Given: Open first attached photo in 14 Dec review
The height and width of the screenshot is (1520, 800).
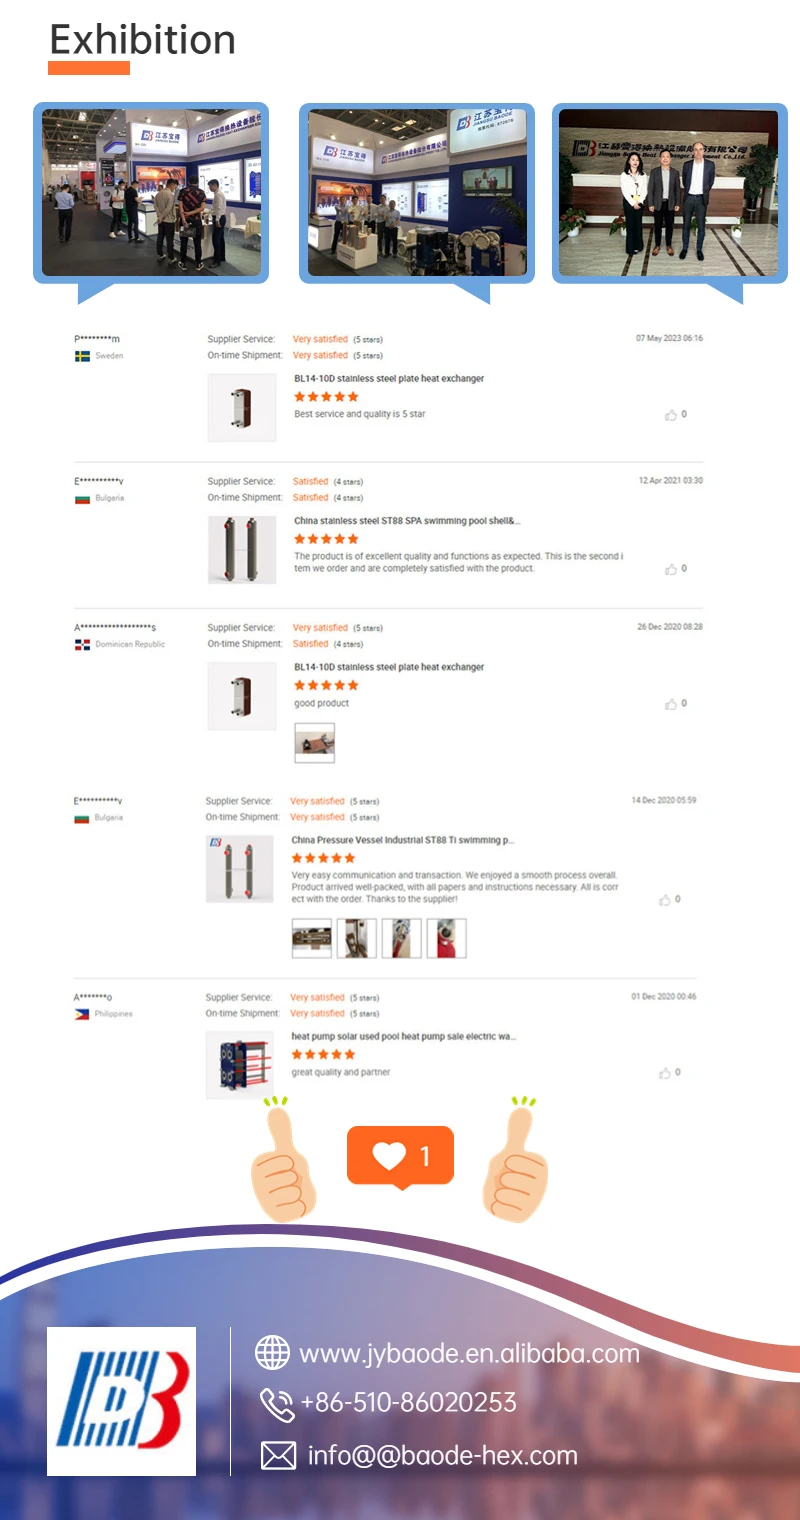Looking at the screenshot, I should [311, 939].
